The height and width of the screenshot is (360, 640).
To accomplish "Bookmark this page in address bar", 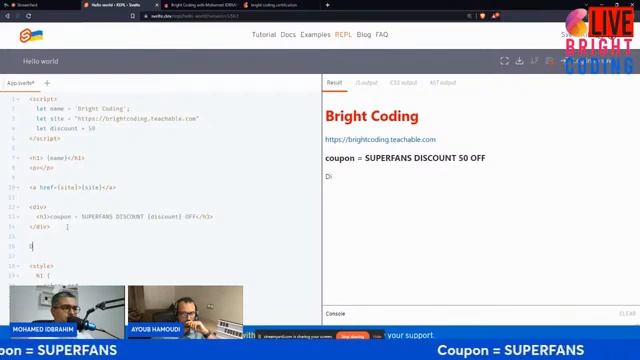I will [133, 16].
